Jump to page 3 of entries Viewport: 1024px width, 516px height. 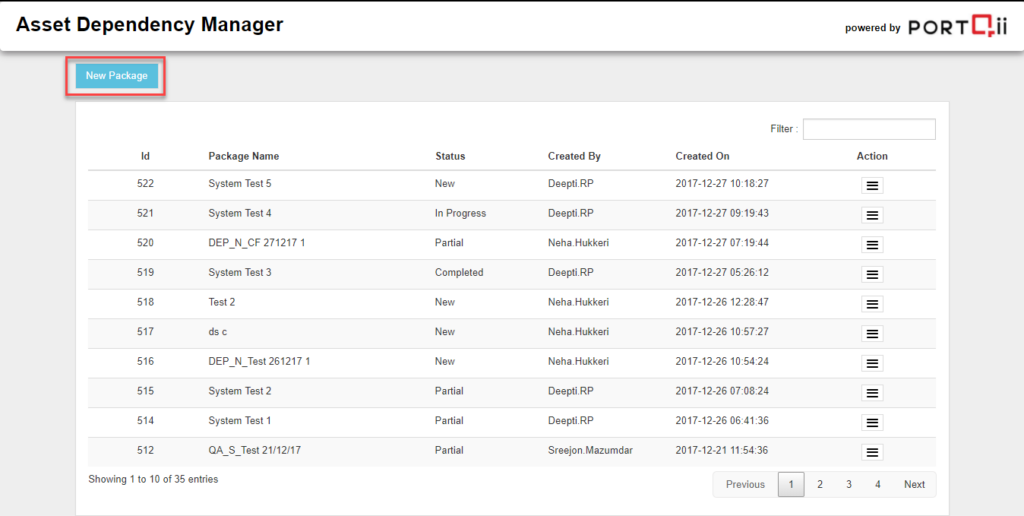849,485
